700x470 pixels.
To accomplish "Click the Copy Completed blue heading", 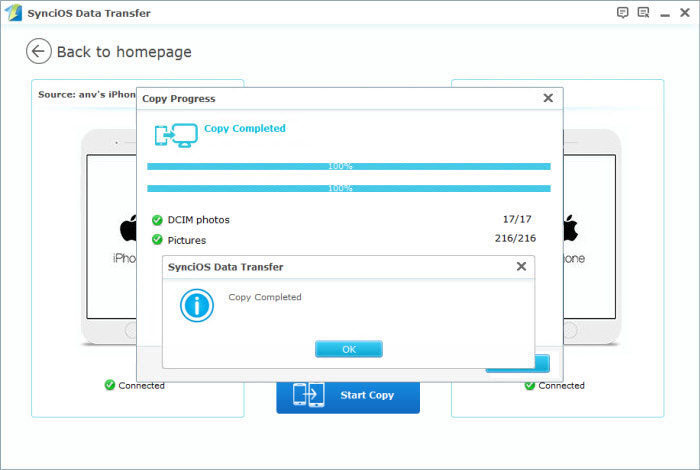I will [x=245, y=129].
